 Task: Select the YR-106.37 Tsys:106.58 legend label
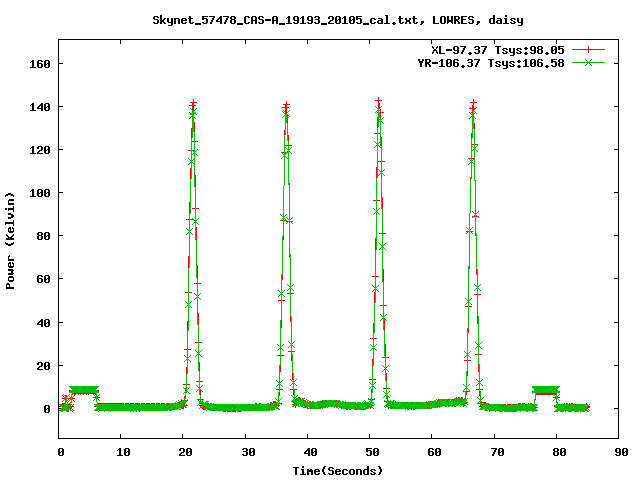coord(491,63)
